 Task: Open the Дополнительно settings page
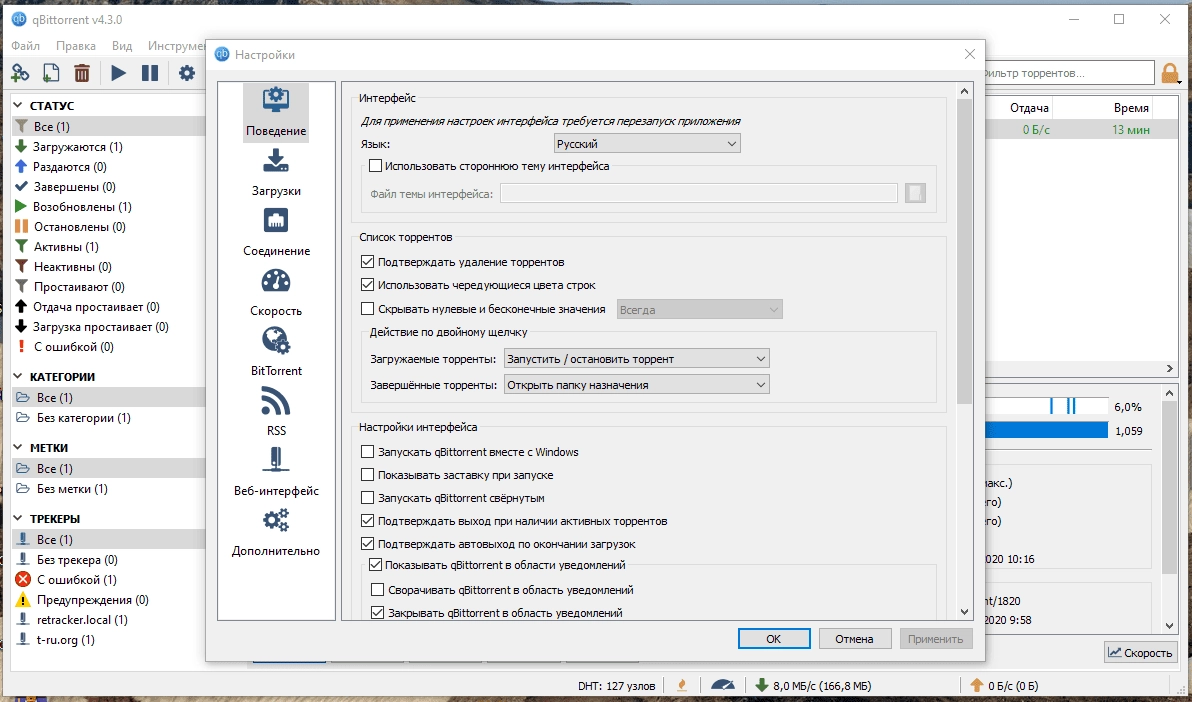276,532
